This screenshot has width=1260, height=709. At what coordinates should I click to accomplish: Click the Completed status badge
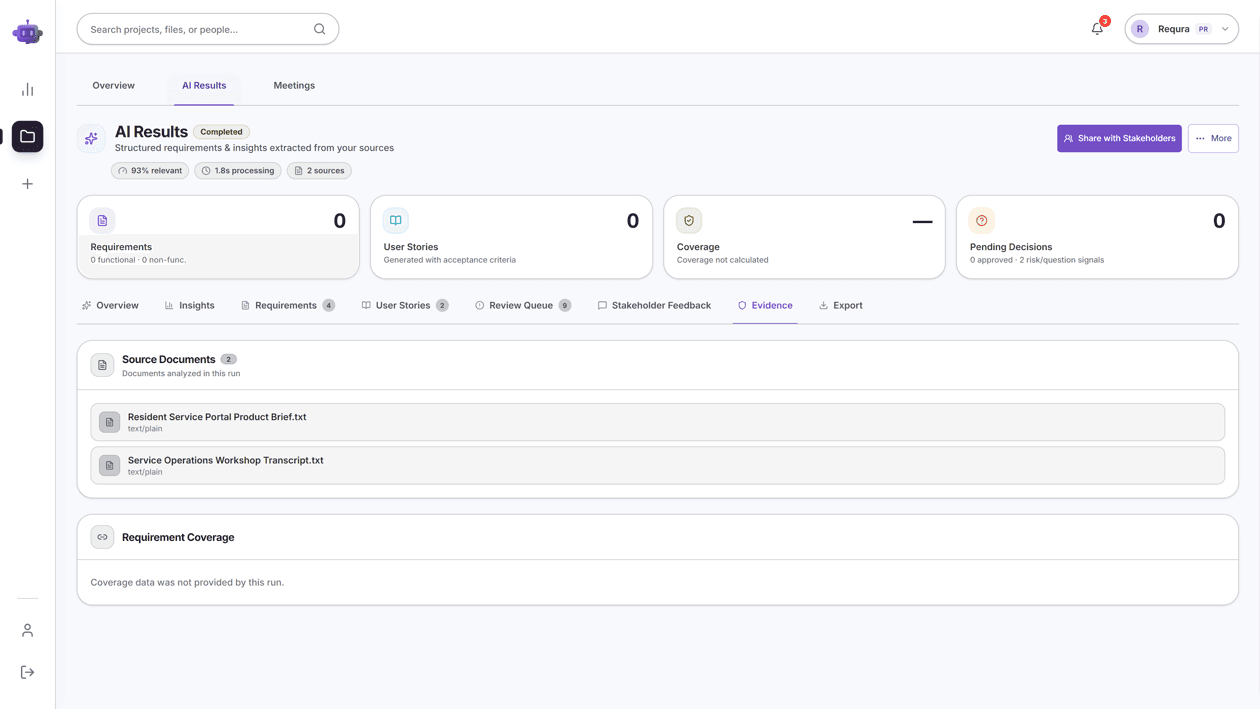(x=221, y=132)
